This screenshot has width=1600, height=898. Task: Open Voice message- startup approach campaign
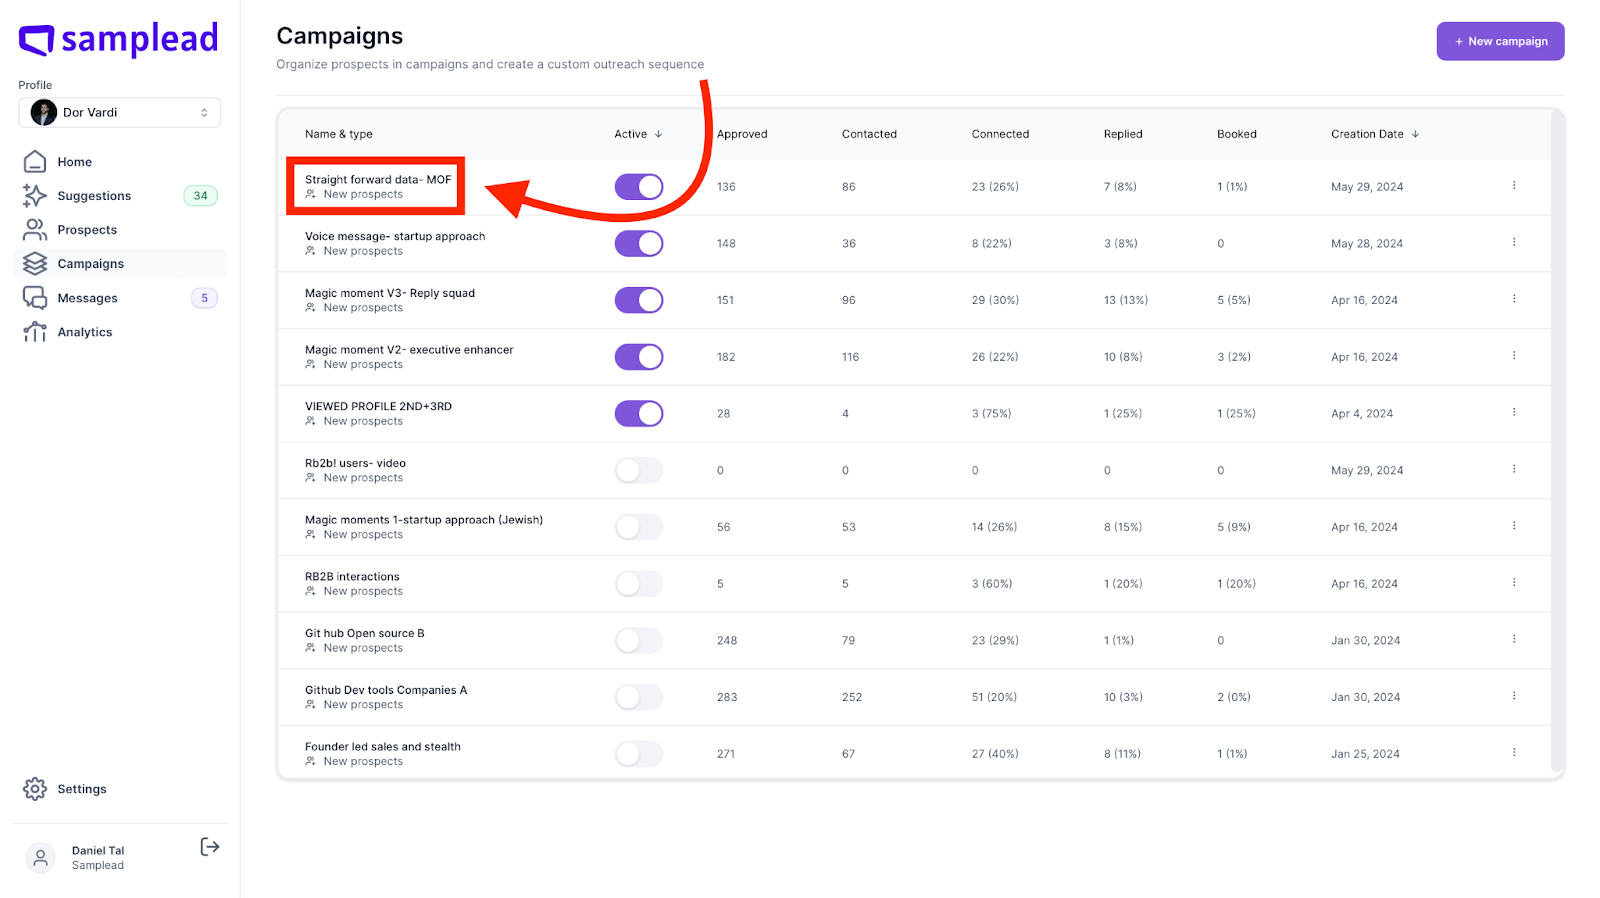[395, 237]
